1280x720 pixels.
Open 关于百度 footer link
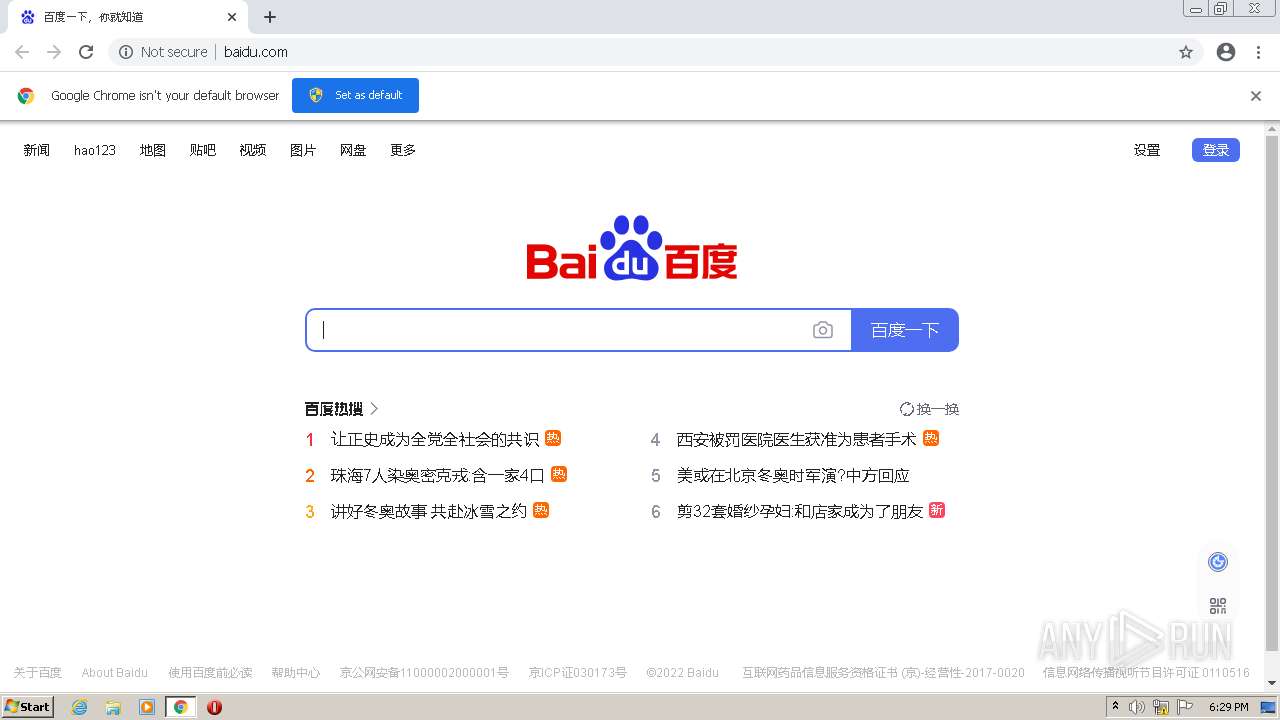click(x=37, y=673)
